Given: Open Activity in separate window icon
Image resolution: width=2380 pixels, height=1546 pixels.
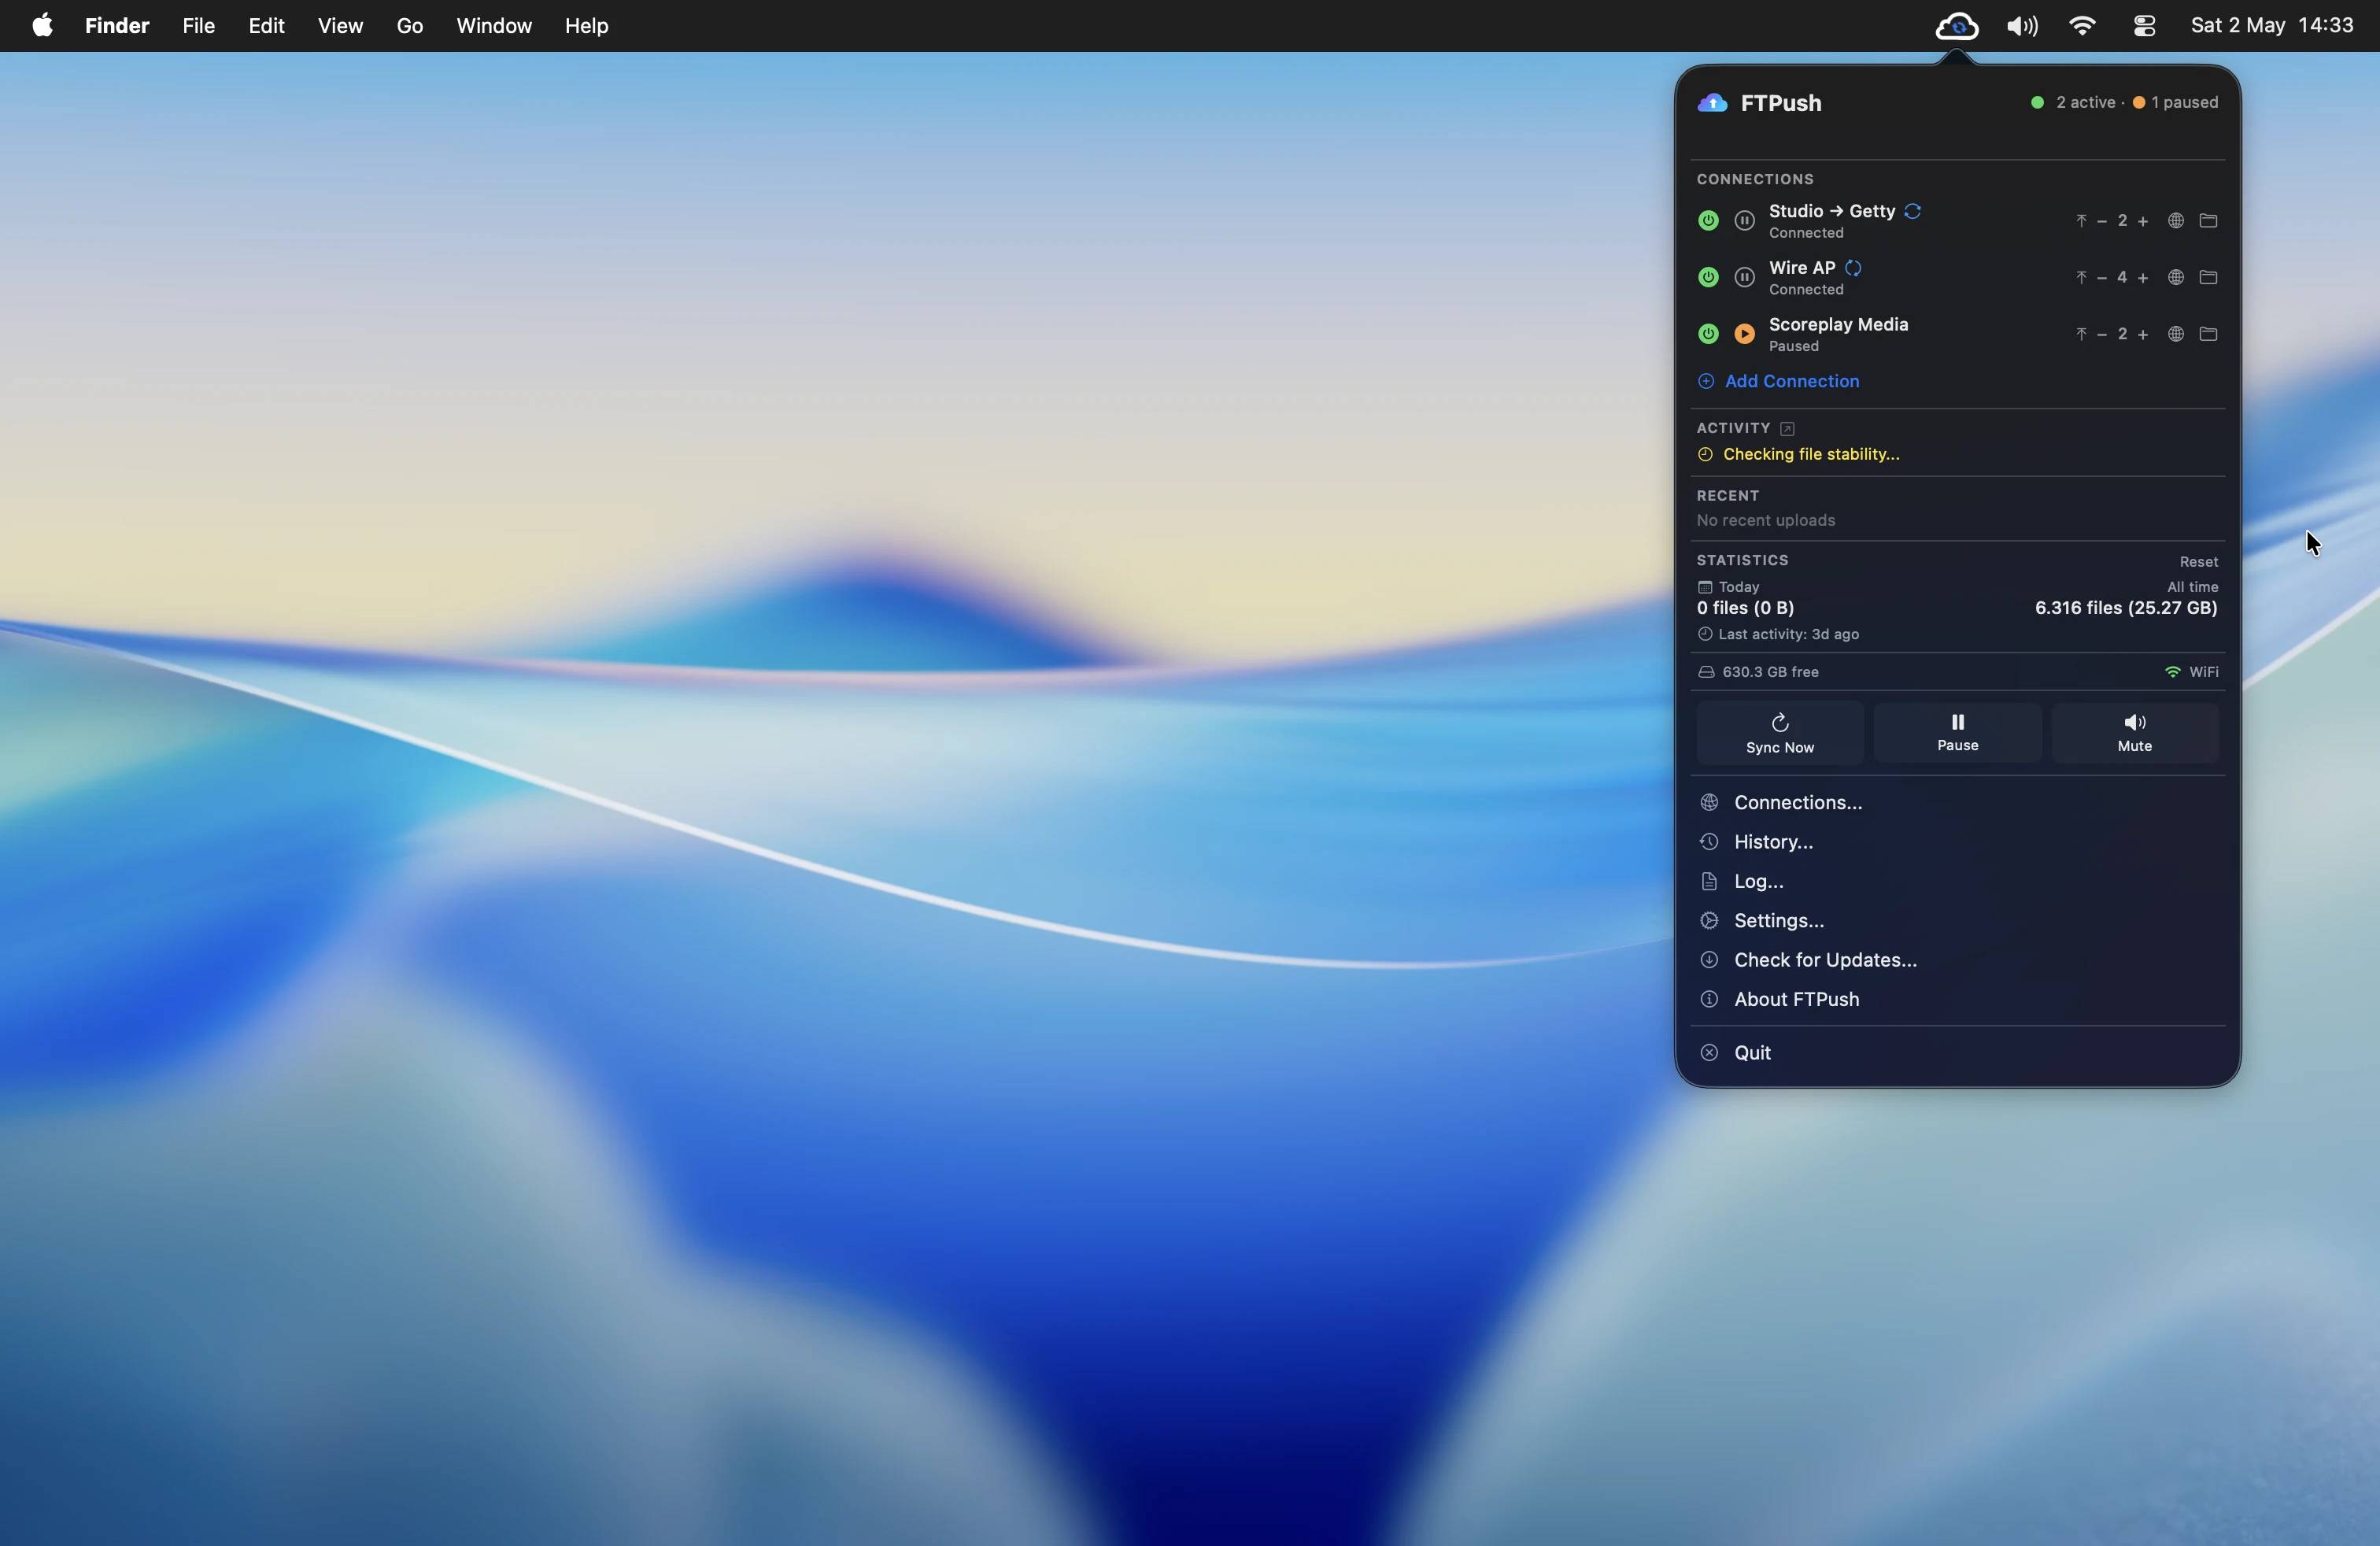Looking at the screenshot, I should (x=1787, y=429).
